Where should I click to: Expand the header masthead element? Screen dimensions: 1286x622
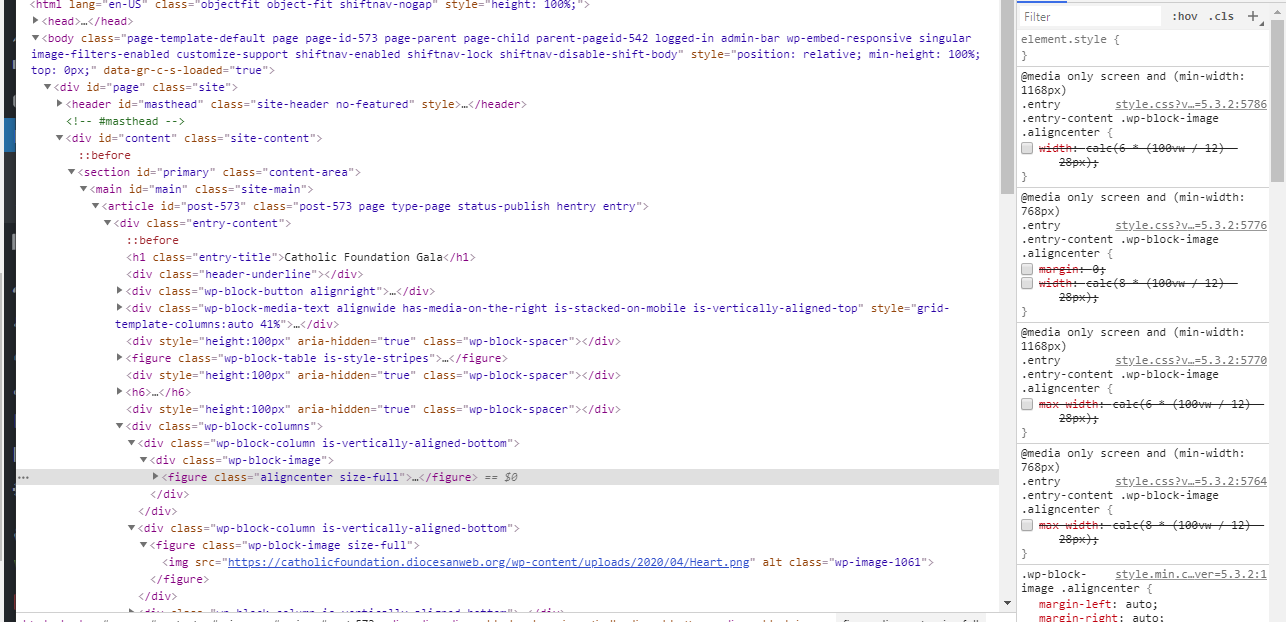[x=60, y=104]
